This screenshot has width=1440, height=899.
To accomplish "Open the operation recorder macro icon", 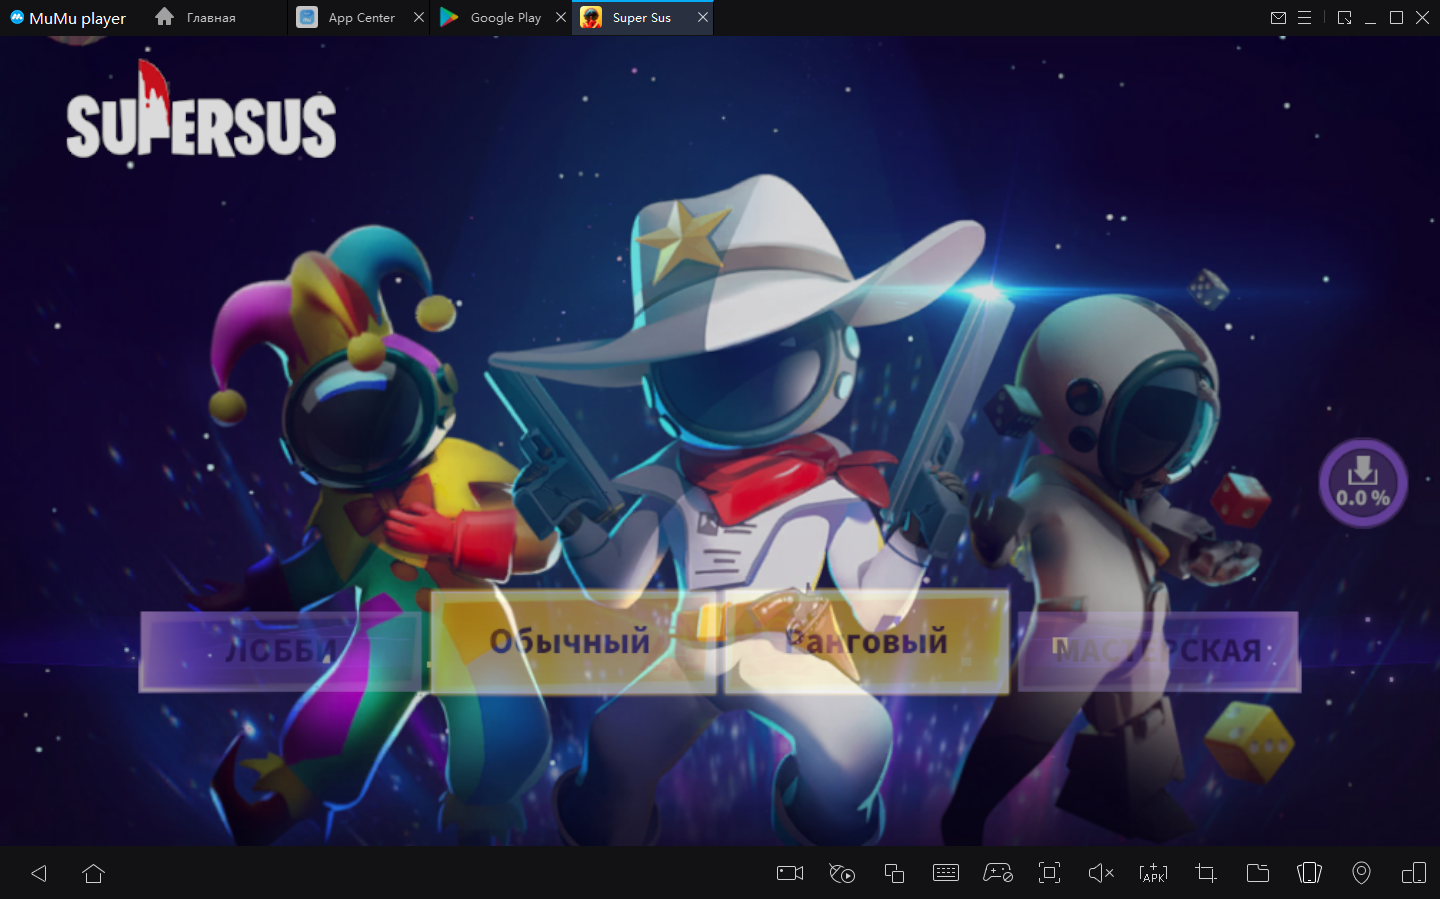I will click(x=842, y=873).
